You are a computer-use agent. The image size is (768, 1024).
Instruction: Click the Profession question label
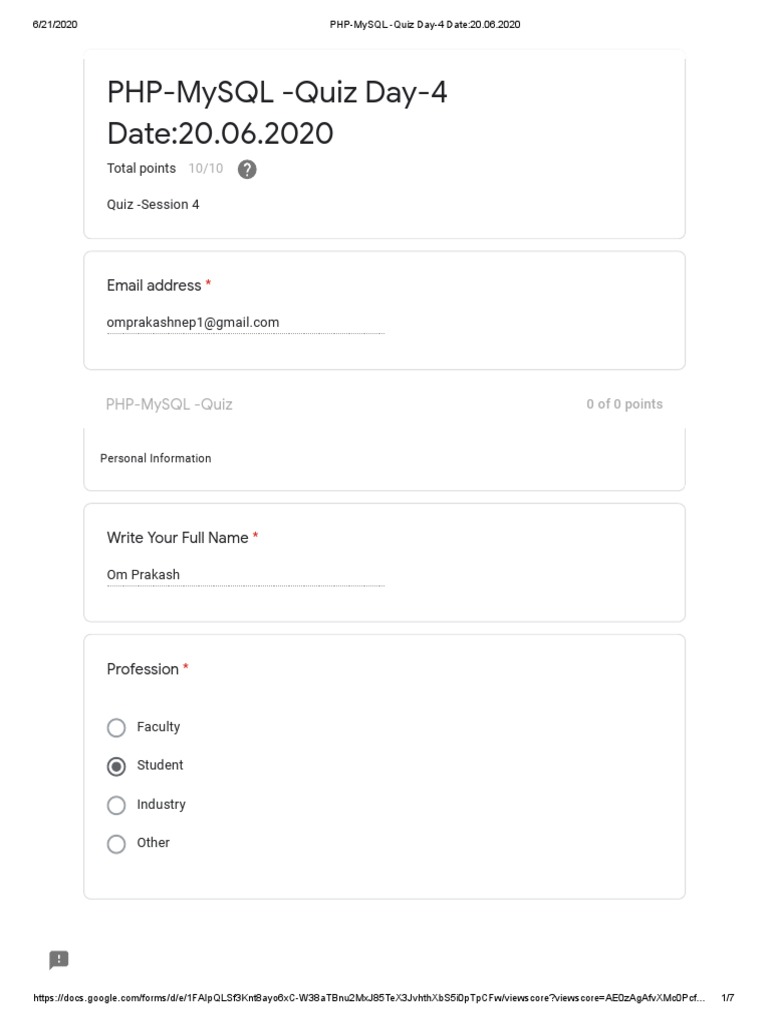pos(142,669)
